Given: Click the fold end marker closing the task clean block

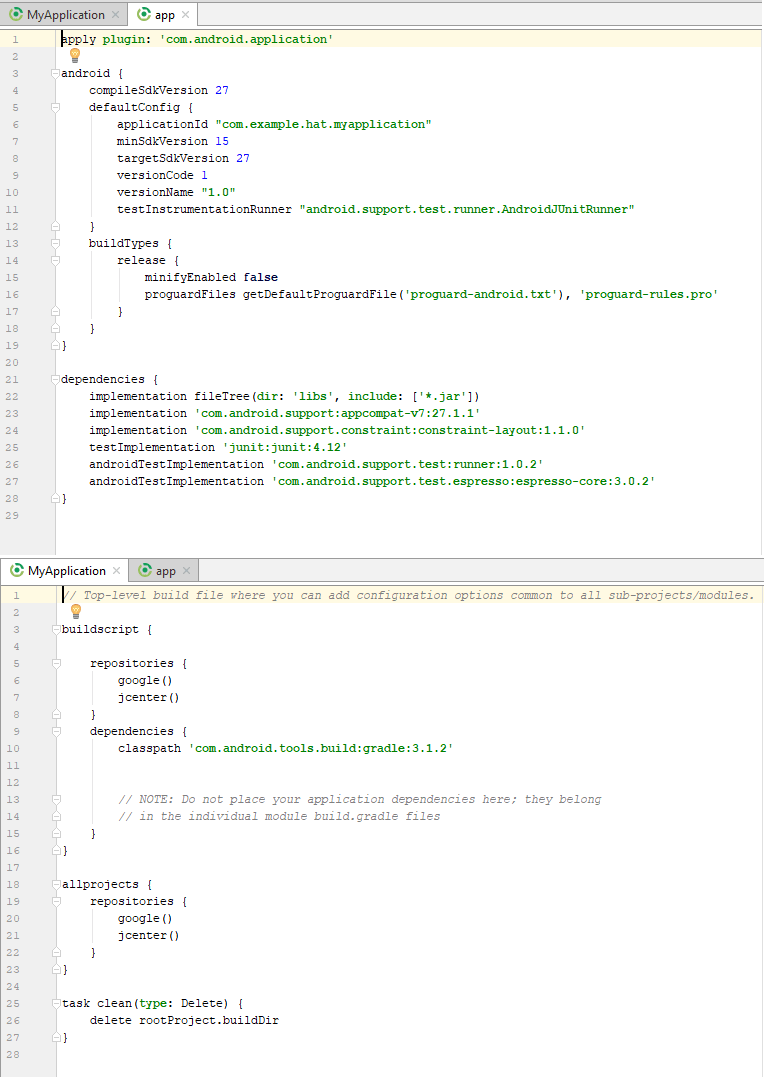Looking at the screenshot, I should tap(56, 1037).
